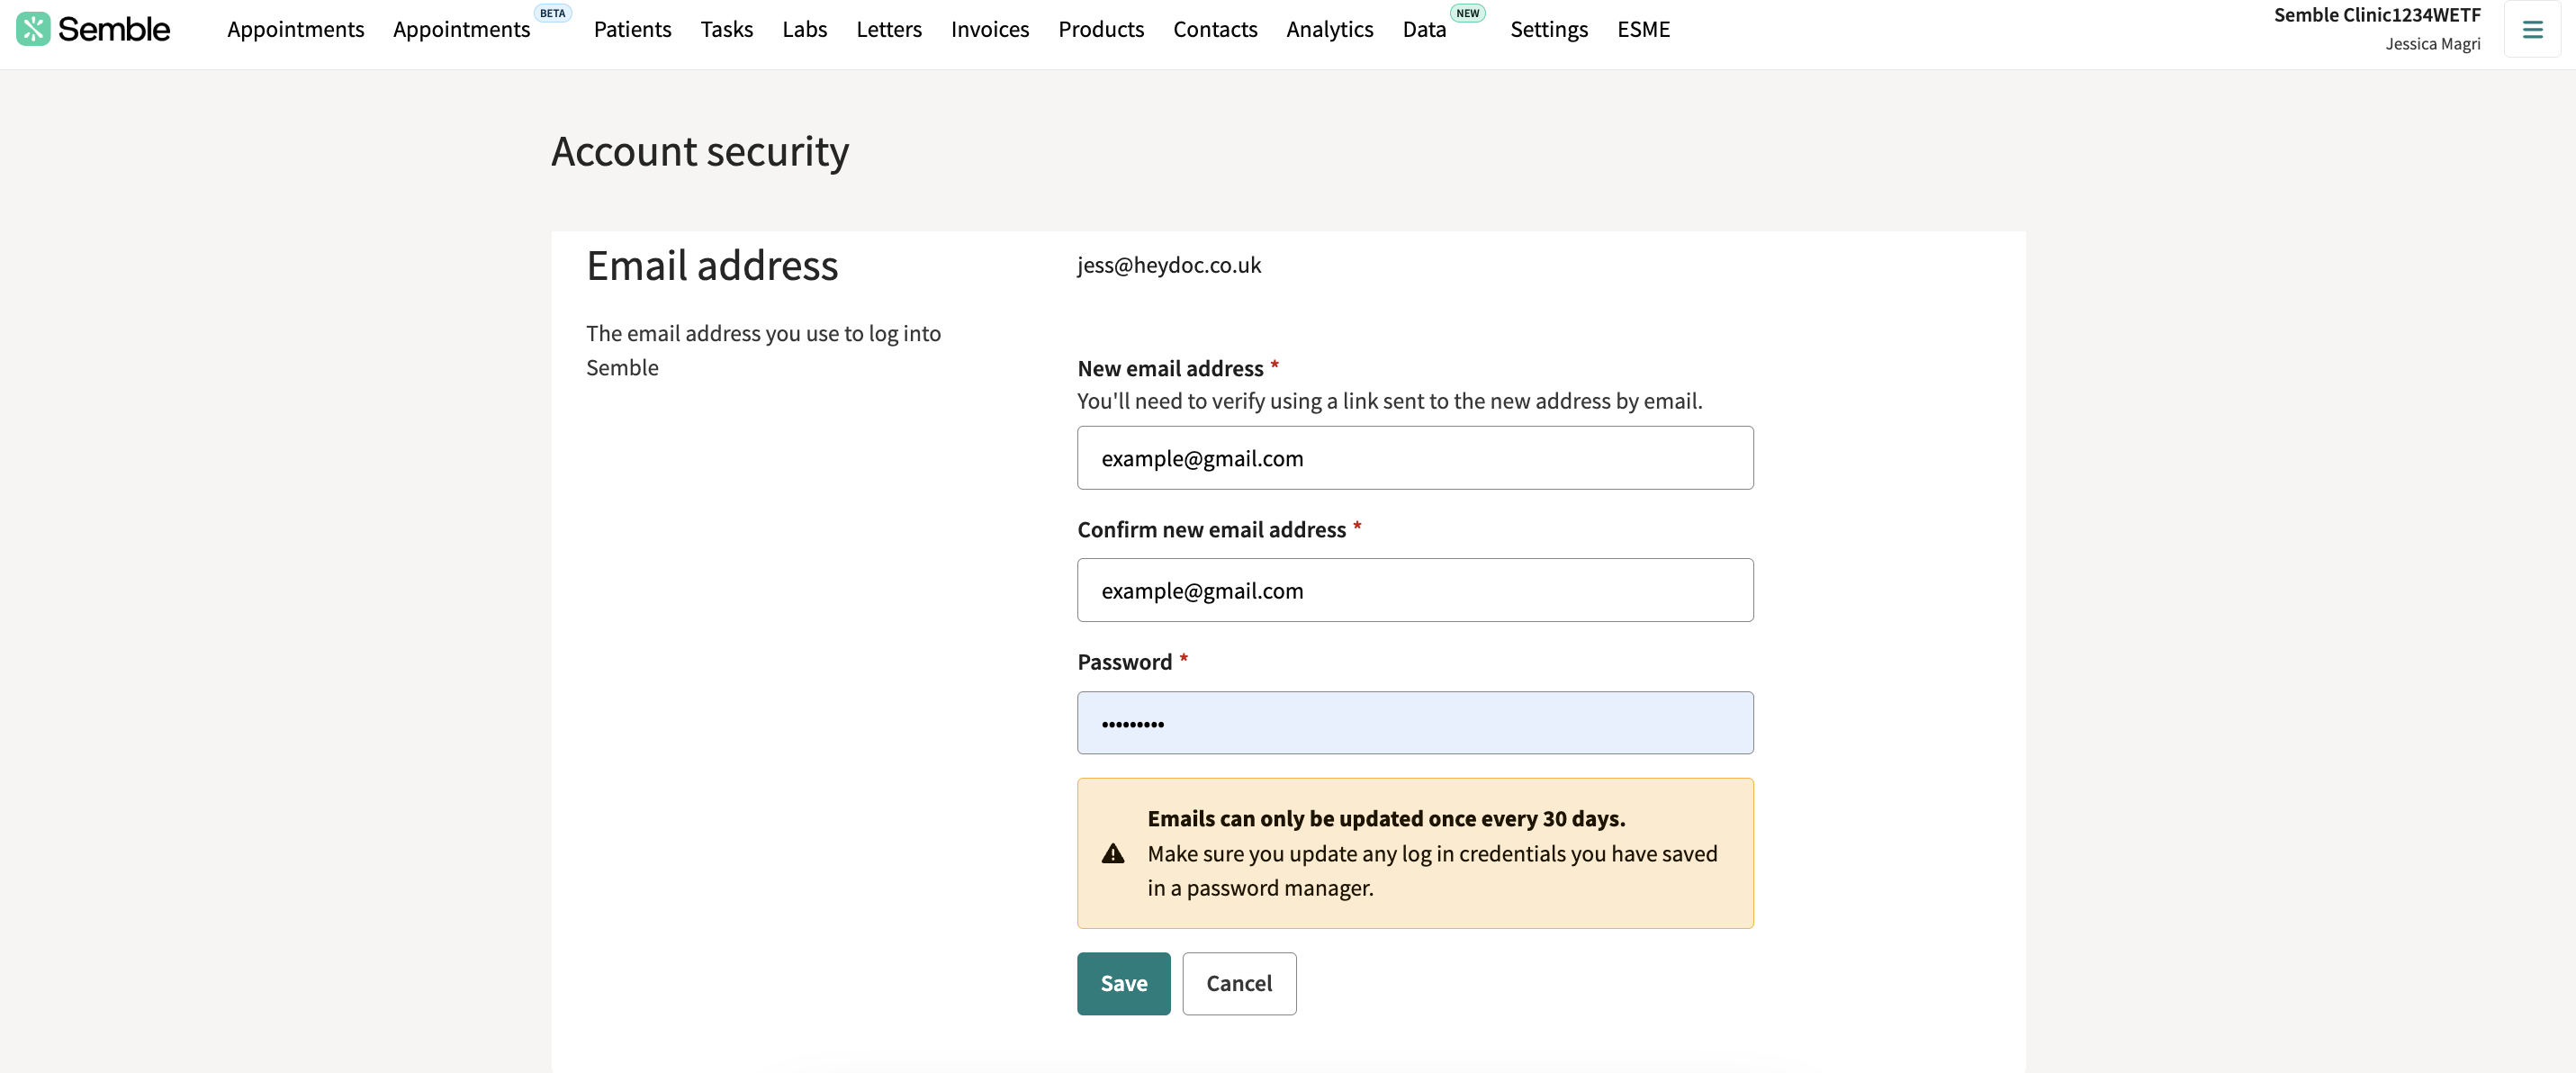2576x1073 pixels.
Task: Go to Patients
Action: click(x=632, y=29)
